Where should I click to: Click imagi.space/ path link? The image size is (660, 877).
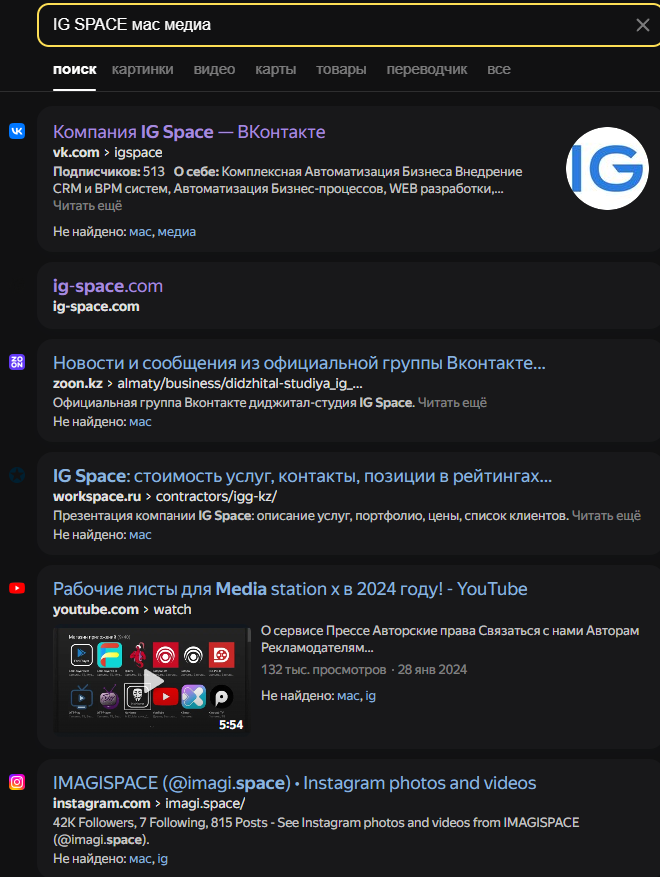coord(205,804)
